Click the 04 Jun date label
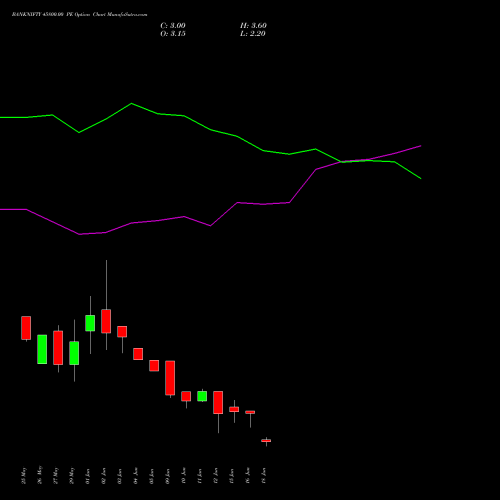 136,476
